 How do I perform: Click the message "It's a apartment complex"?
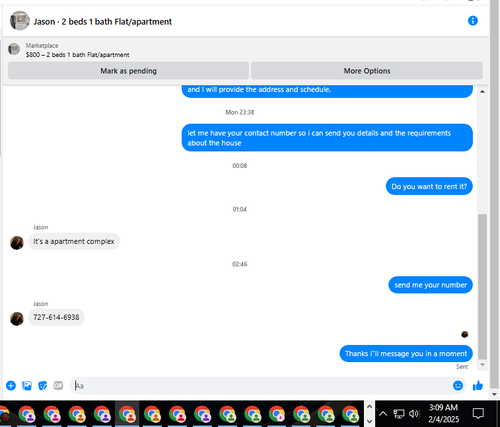[74, 241]
